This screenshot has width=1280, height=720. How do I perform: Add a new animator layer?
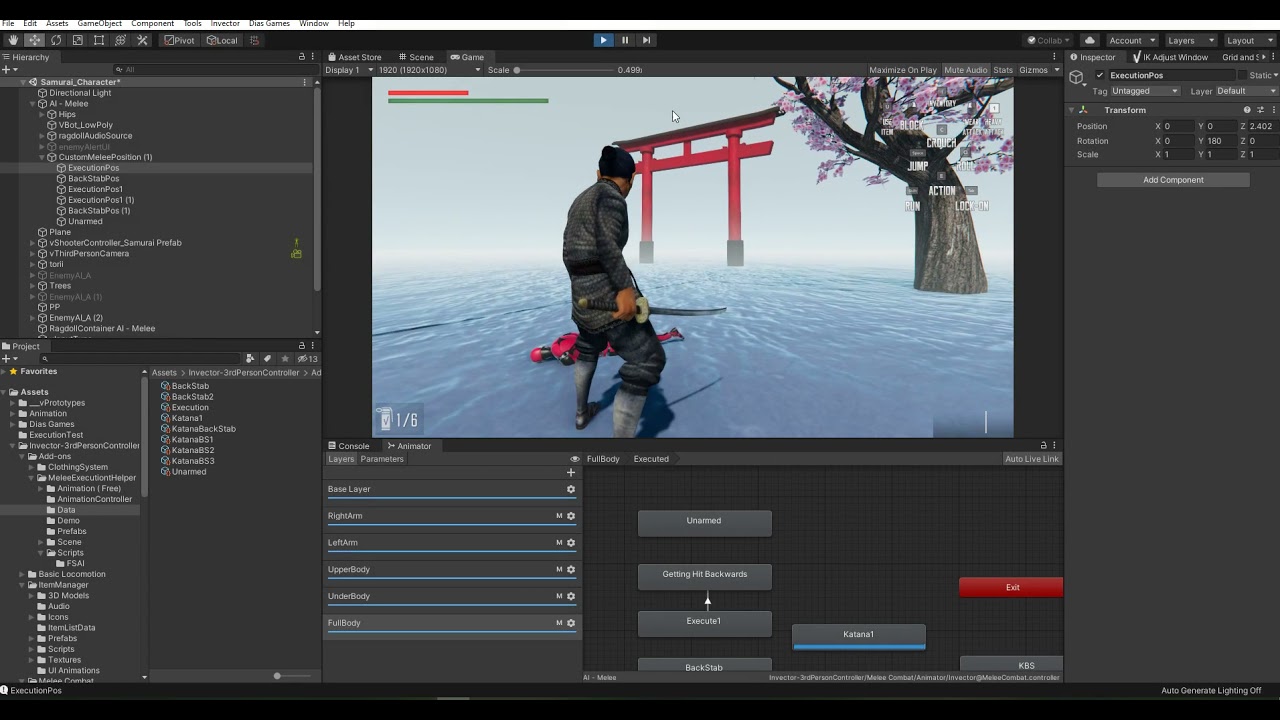[x=571, y=473]
